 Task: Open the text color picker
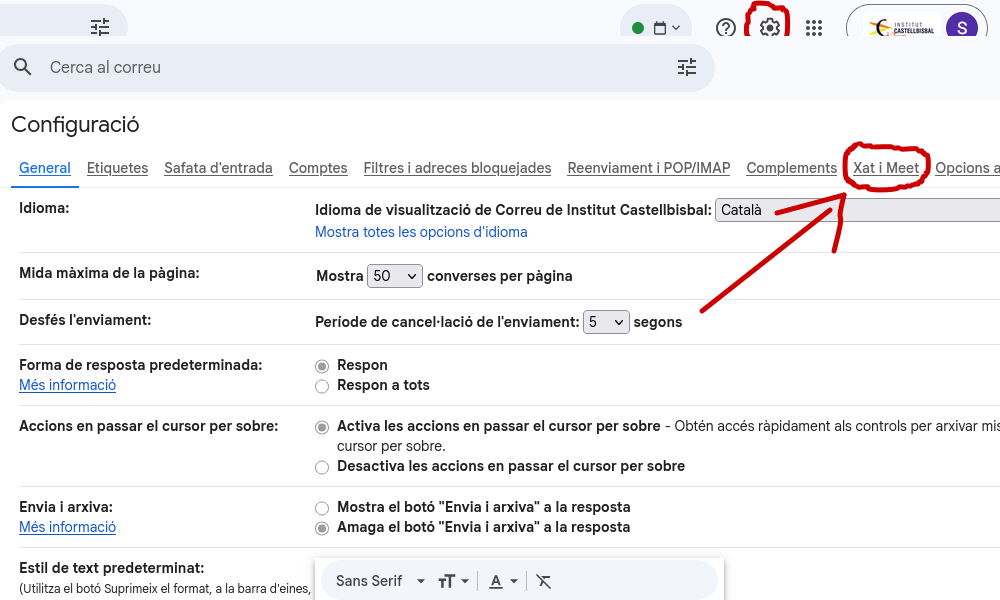tap(503, 581)
